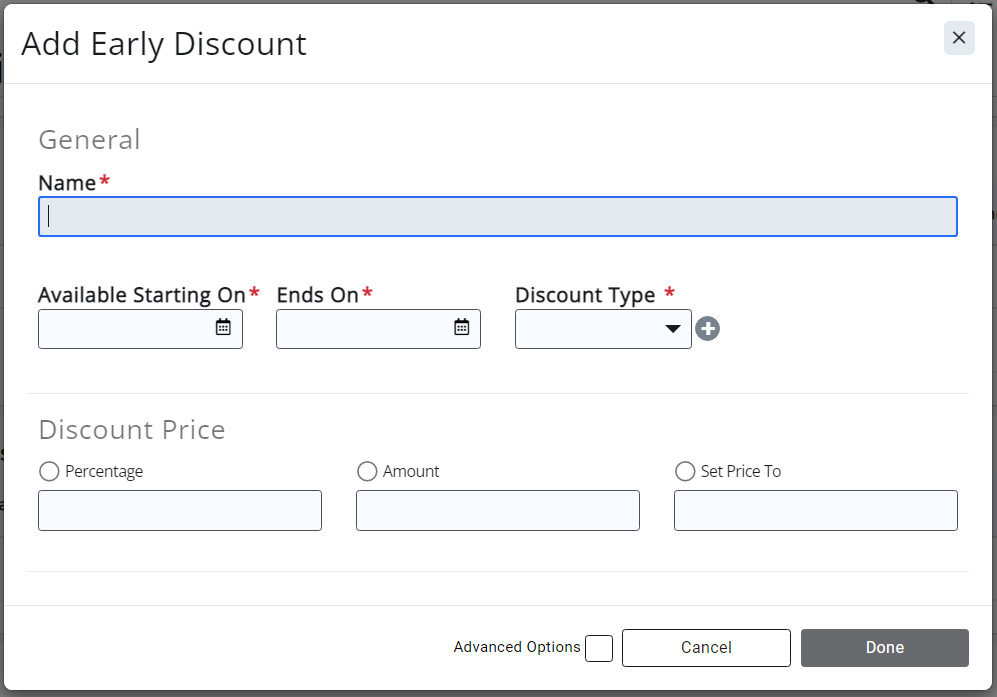Enable the Advanced Options checkbox

point(599,648)
